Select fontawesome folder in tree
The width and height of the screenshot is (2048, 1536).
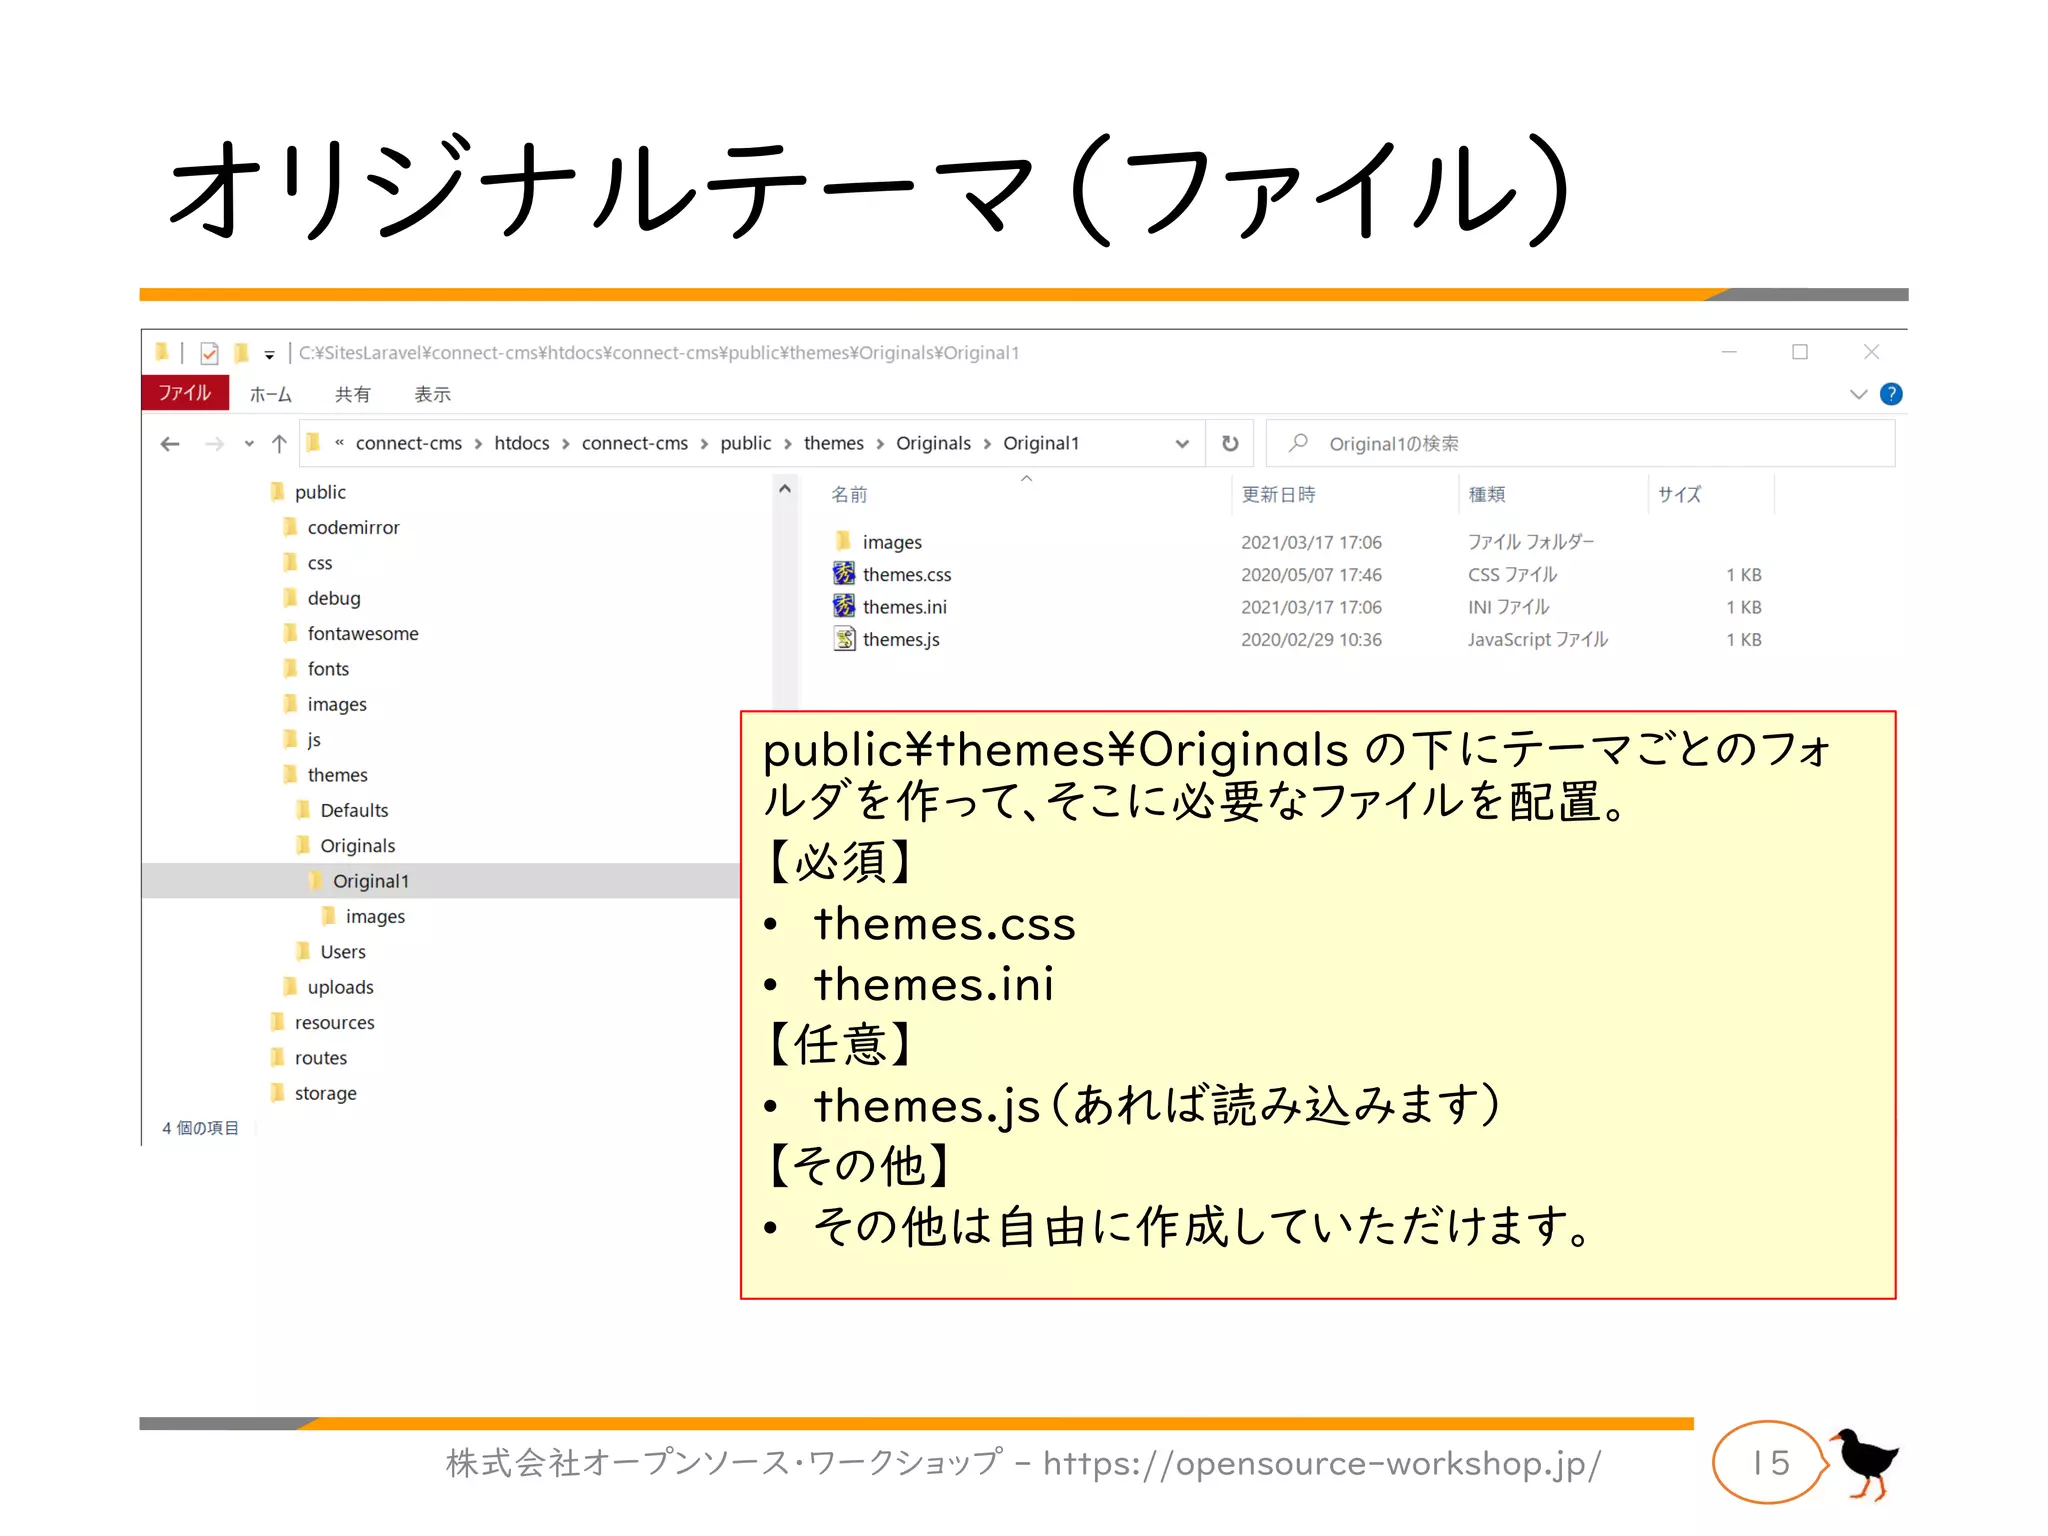click(362, 633)
